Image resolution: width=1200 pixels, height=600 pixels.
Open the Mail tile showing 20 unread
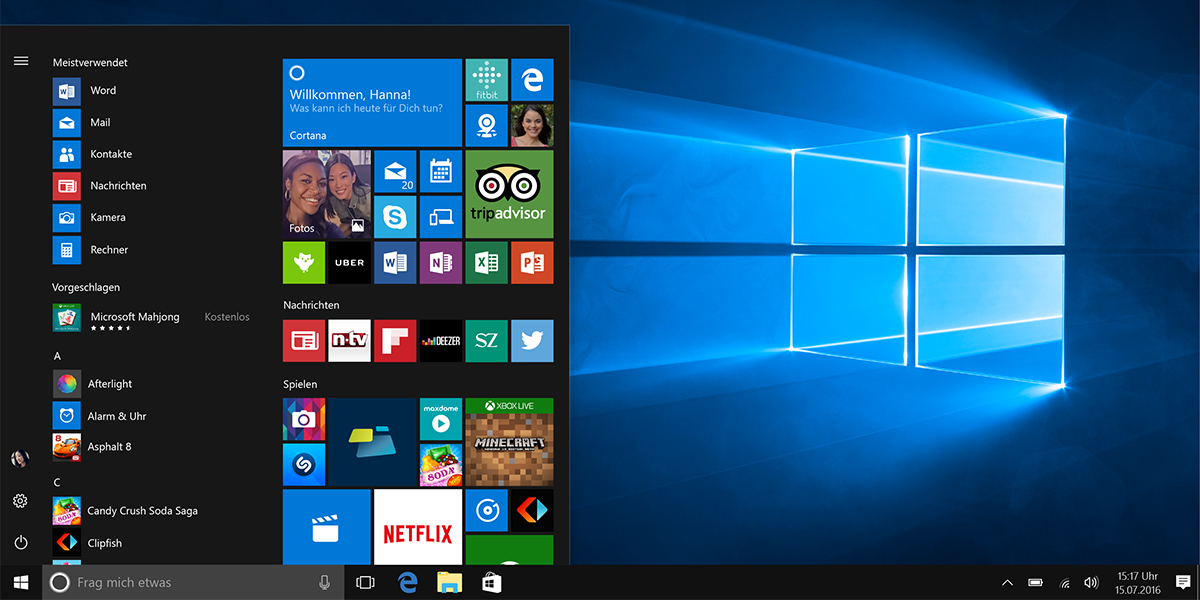[x=395, y=171]
